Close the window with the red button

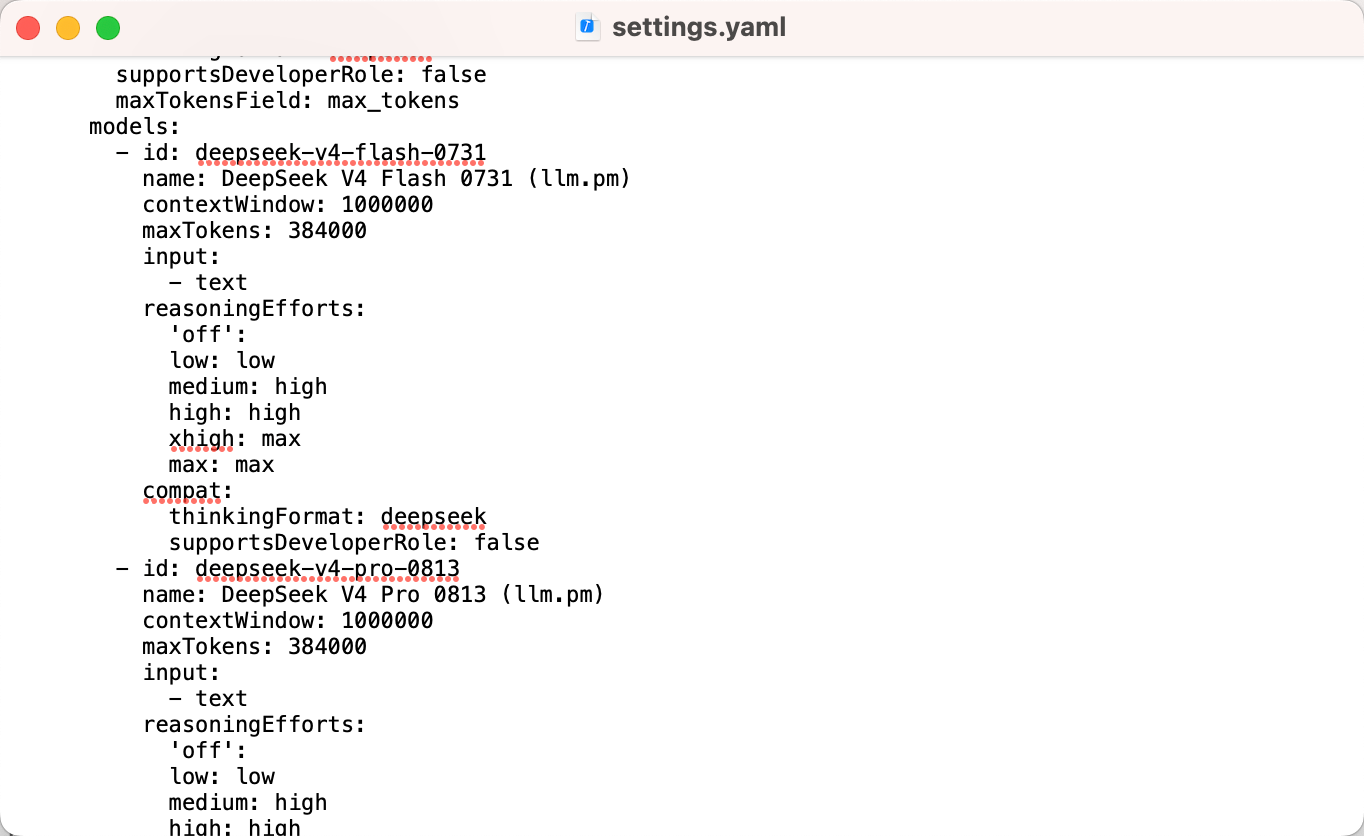28,28
